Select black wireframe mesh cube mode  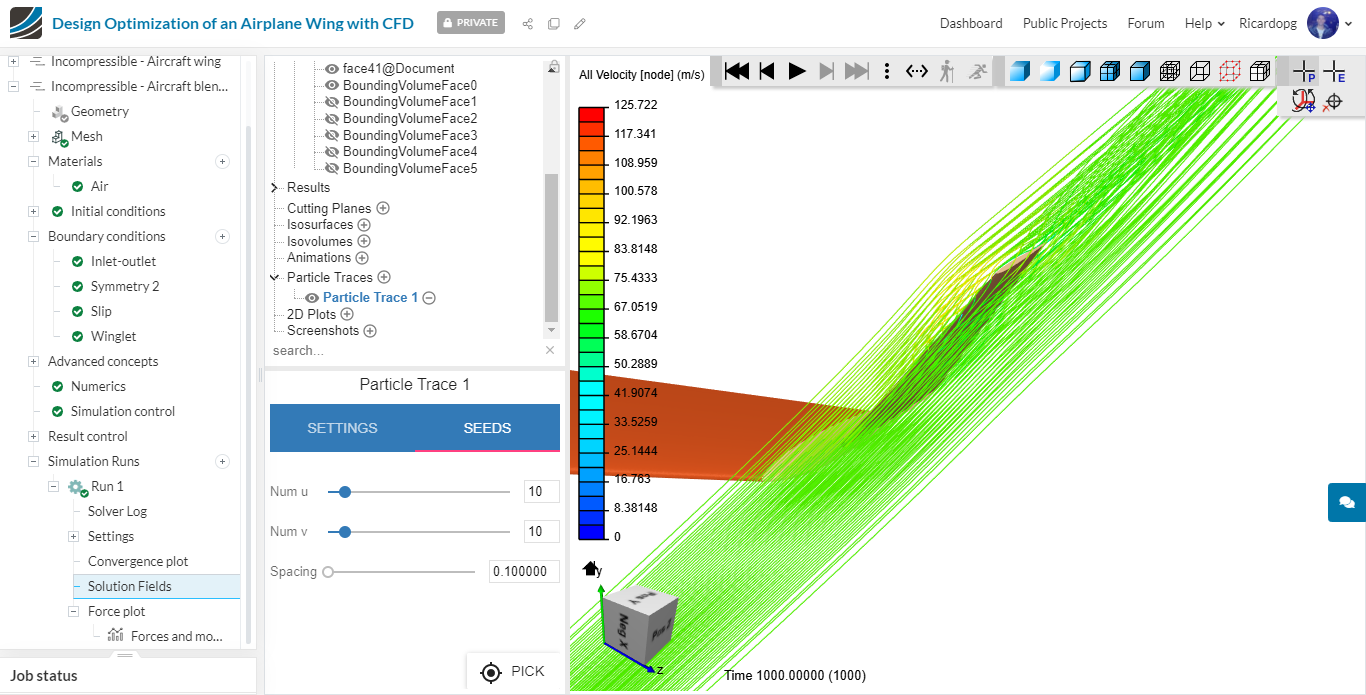pos(1170,71)
